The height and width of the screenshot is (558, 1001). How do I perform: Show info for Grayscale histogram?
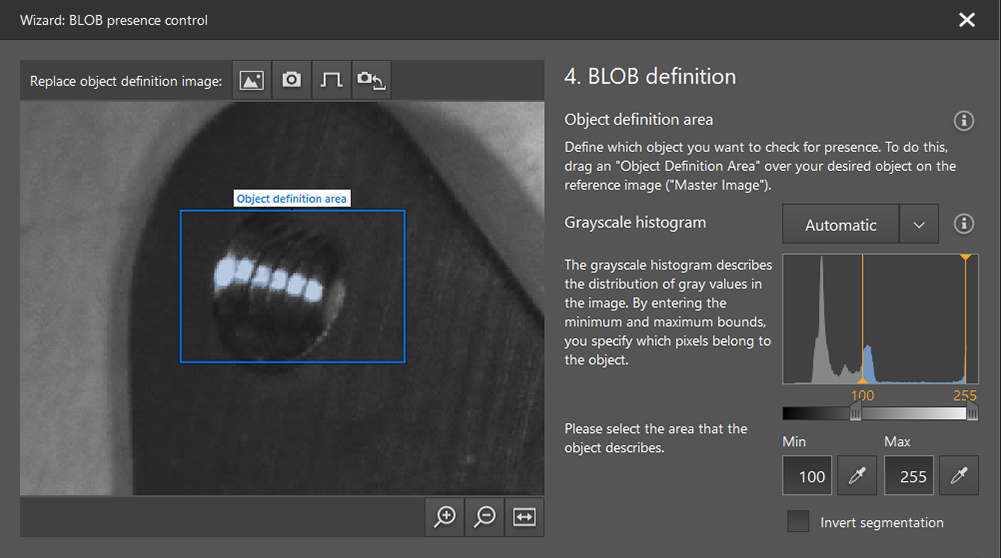coord(964,223)
